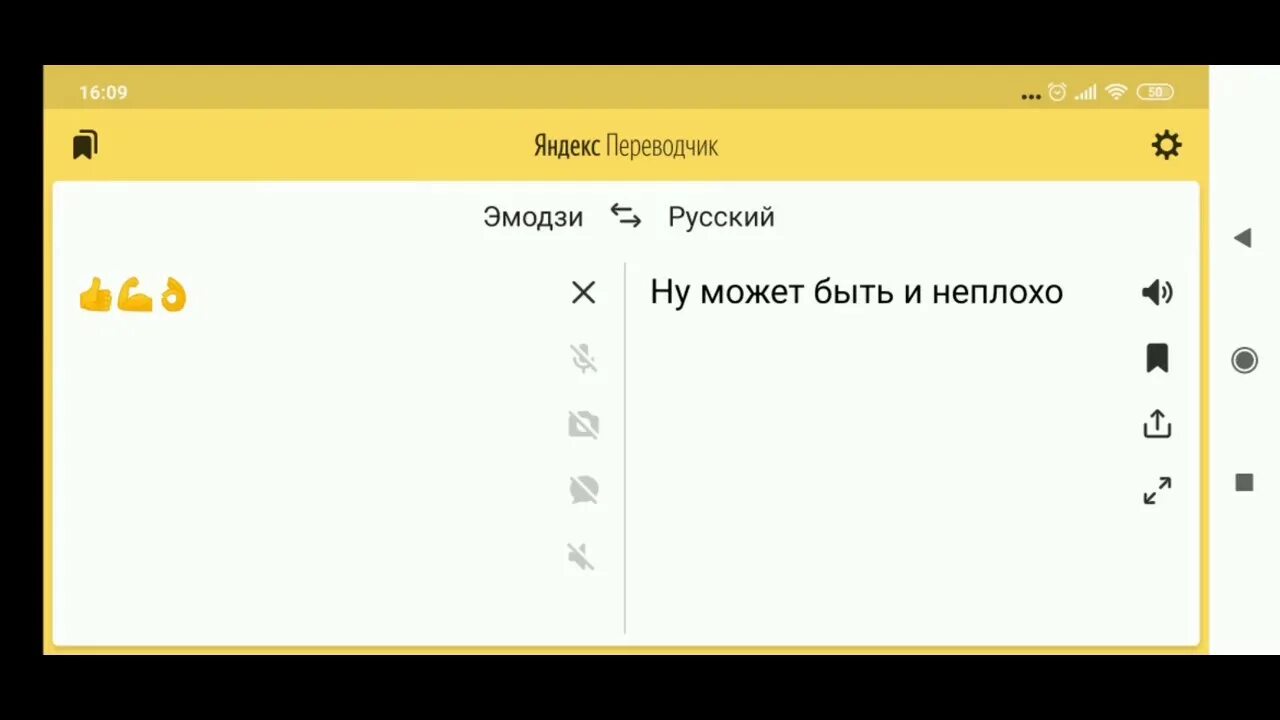The image size is (1280, 720).
Task: Bookmark the translation
Action: pyautogui.click(x=1157, y=358)
